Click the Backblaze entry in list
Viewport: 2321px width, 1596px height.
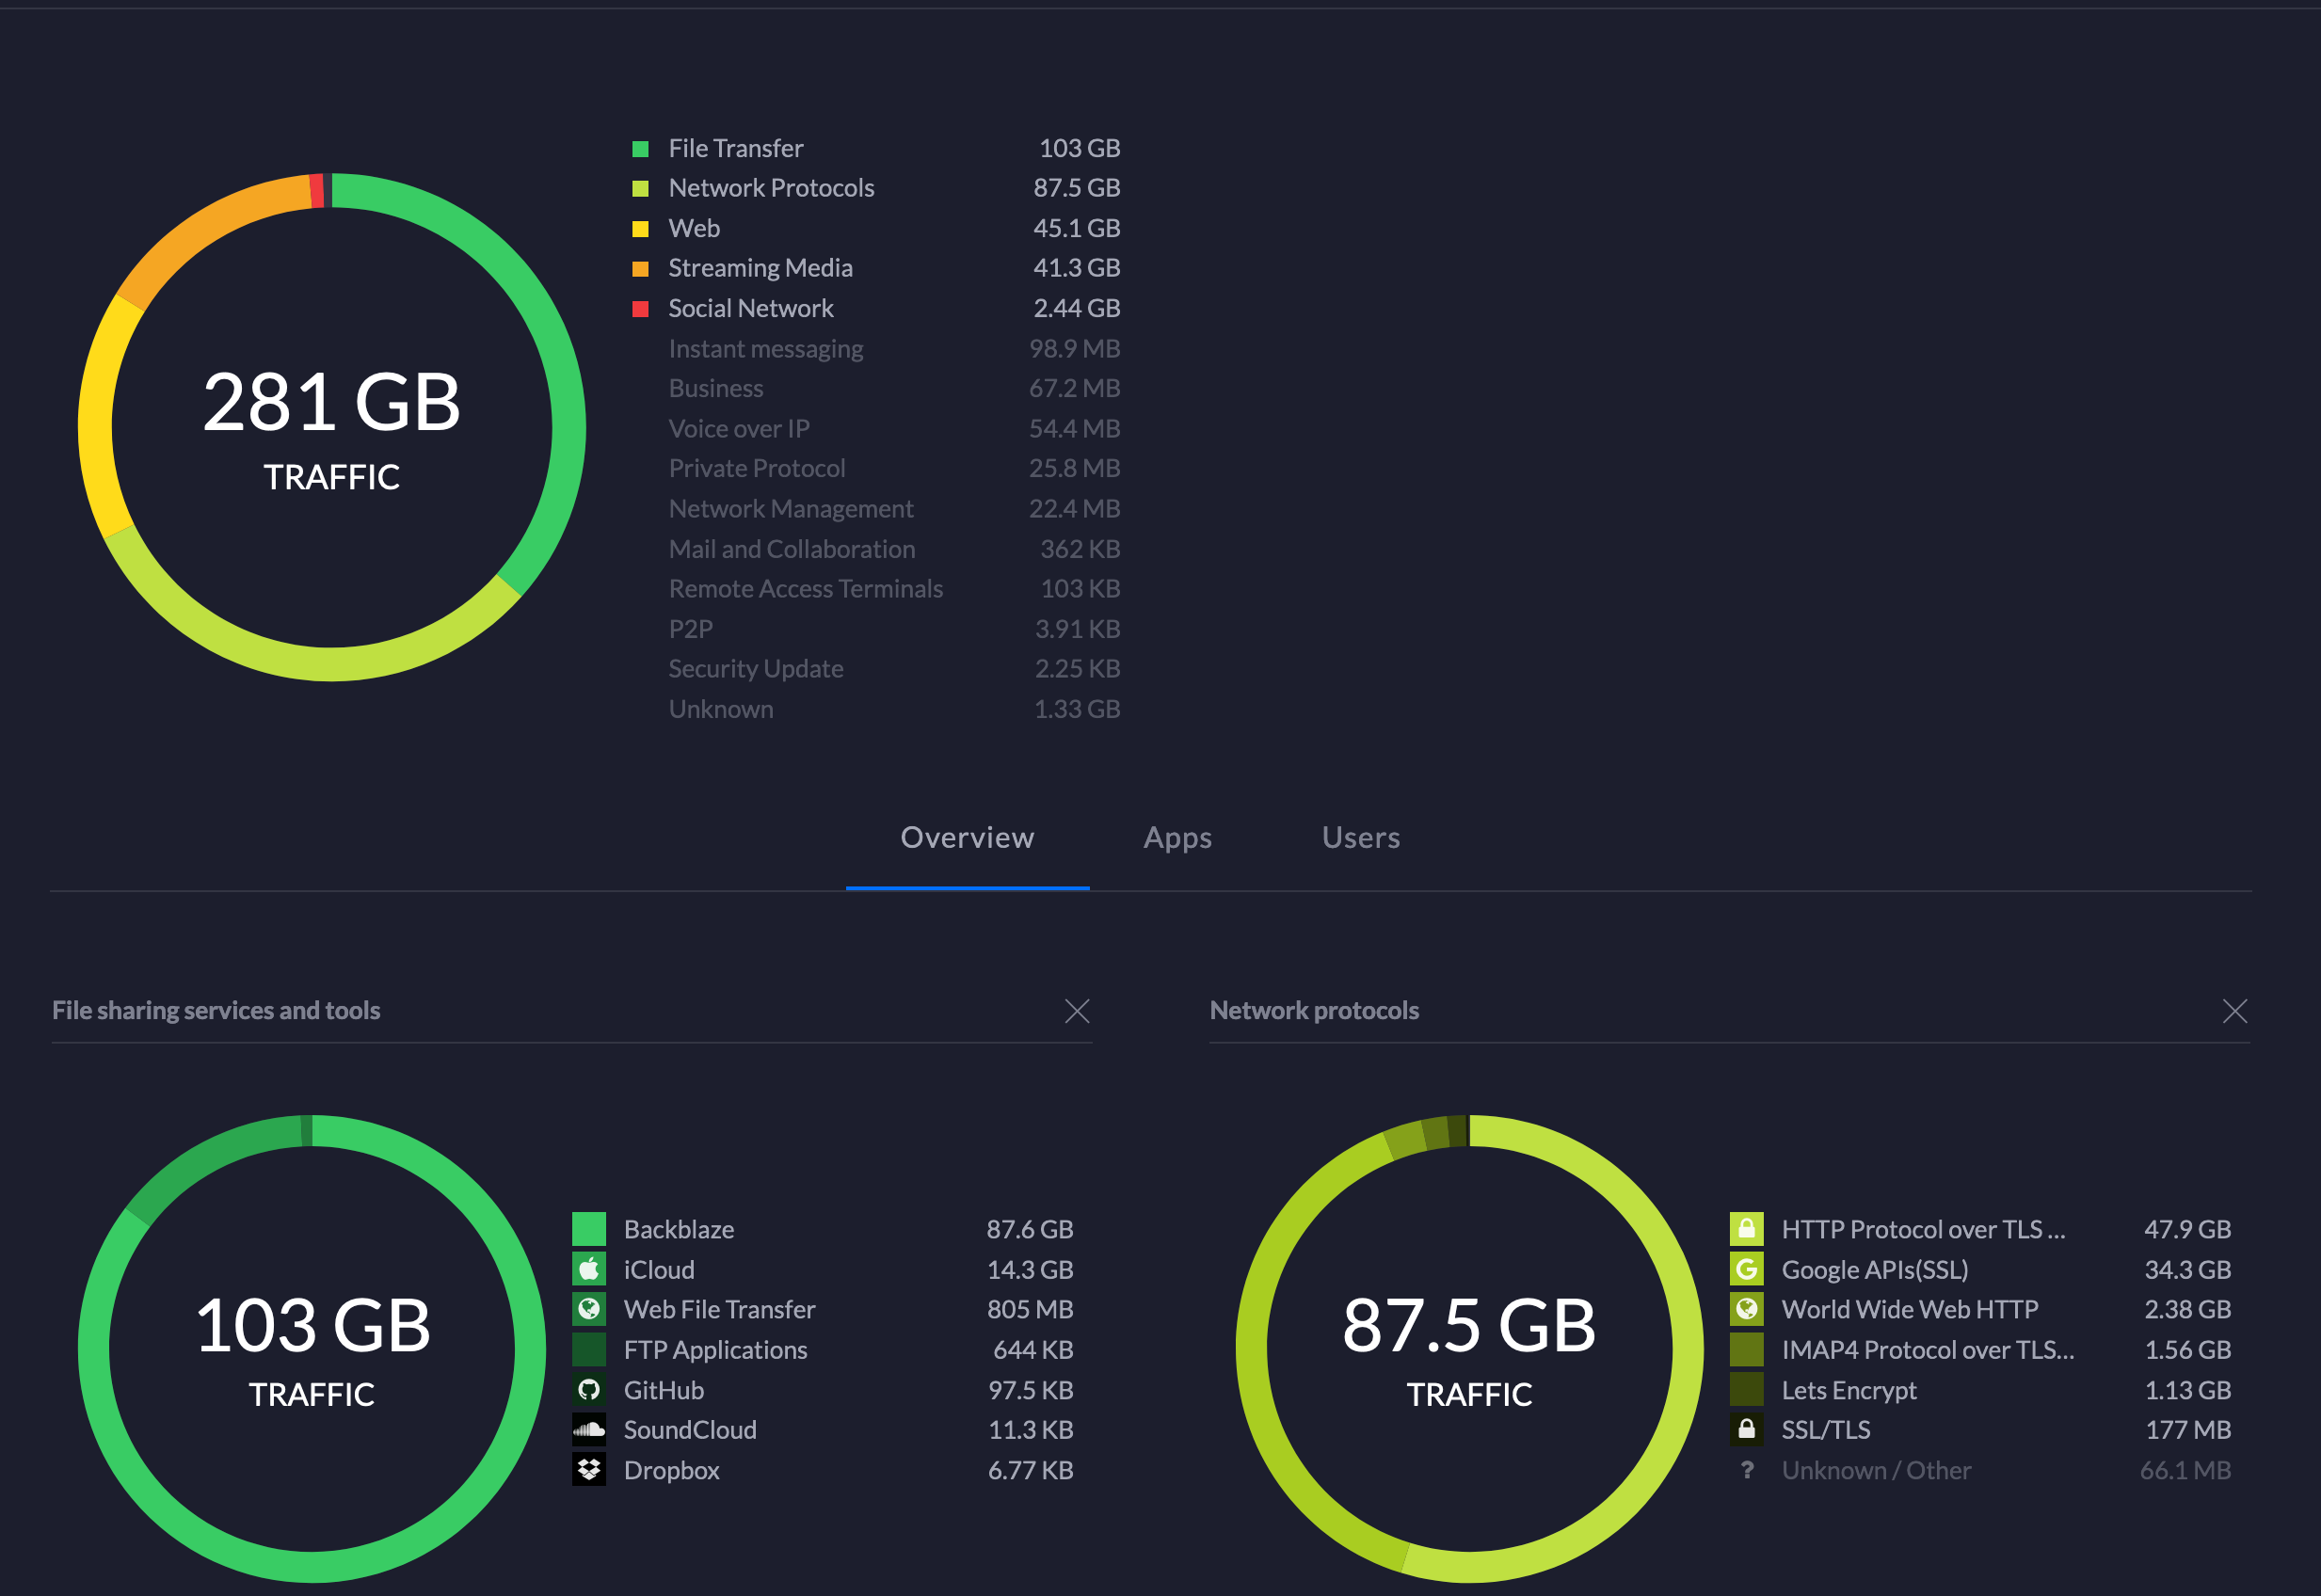click(x=678, y=1229)
